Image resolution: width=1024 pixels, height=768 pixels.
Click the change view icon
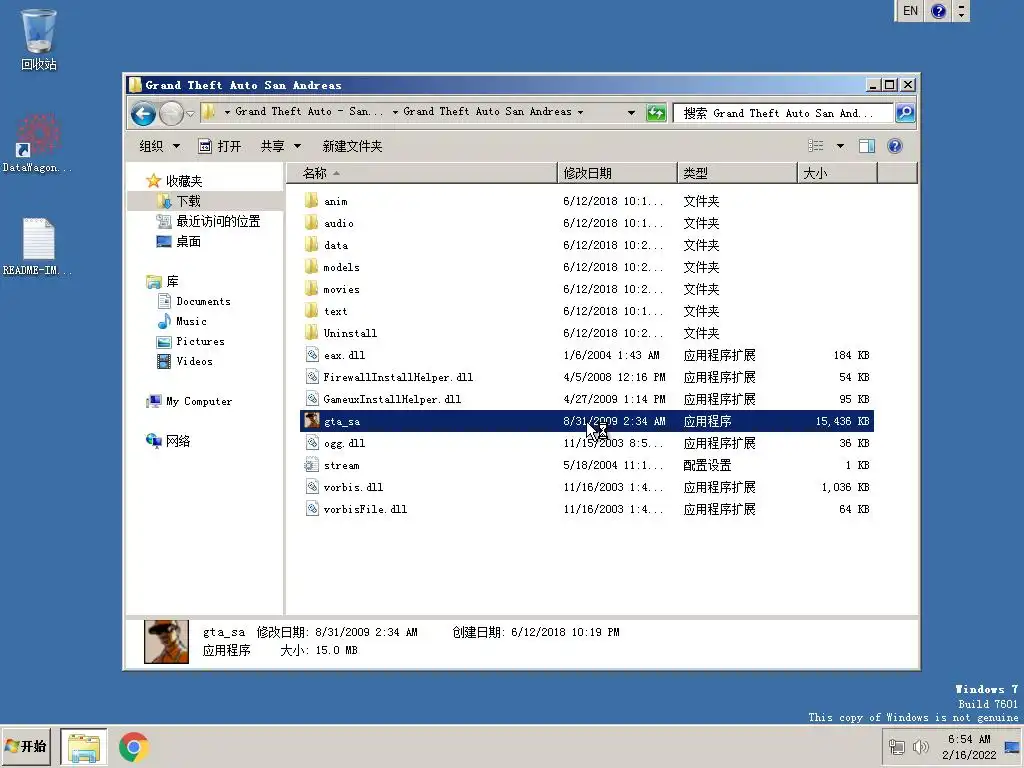(816, 146)
